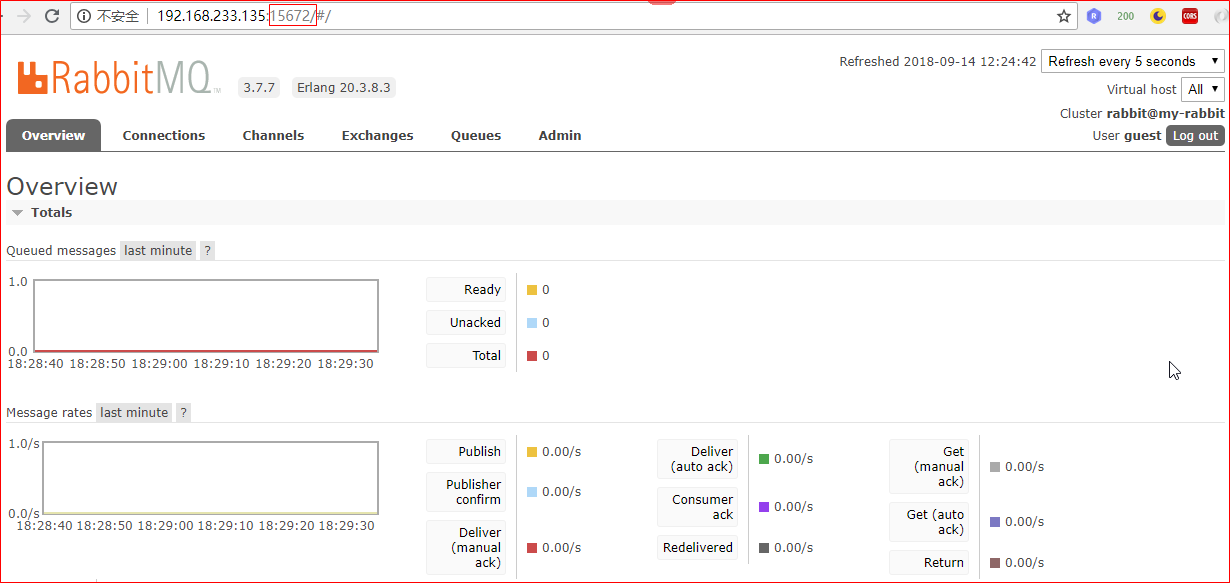Open the Channels tab
The width and height of the screenshot is (1230, 583).
tap(273, 135)
